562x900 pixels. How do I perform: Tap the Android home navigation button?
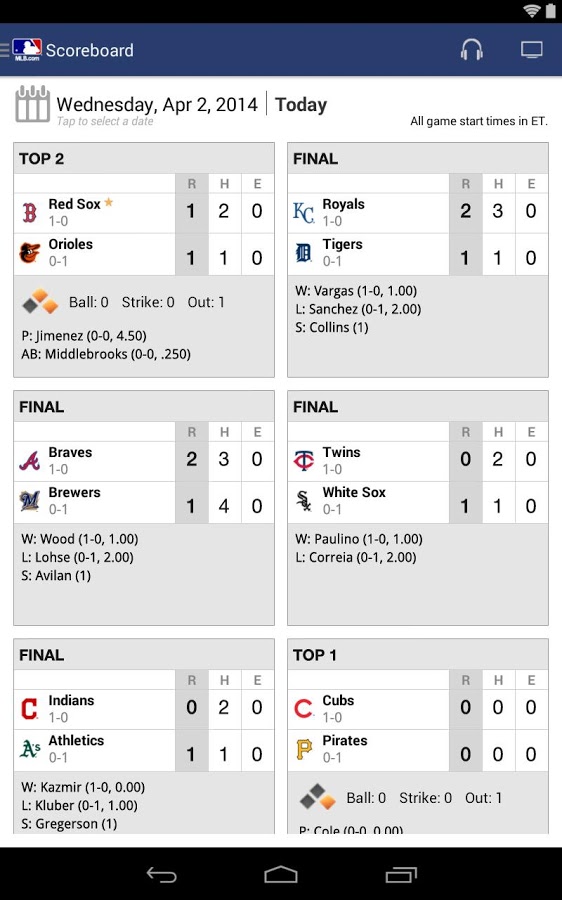[281, 874]
